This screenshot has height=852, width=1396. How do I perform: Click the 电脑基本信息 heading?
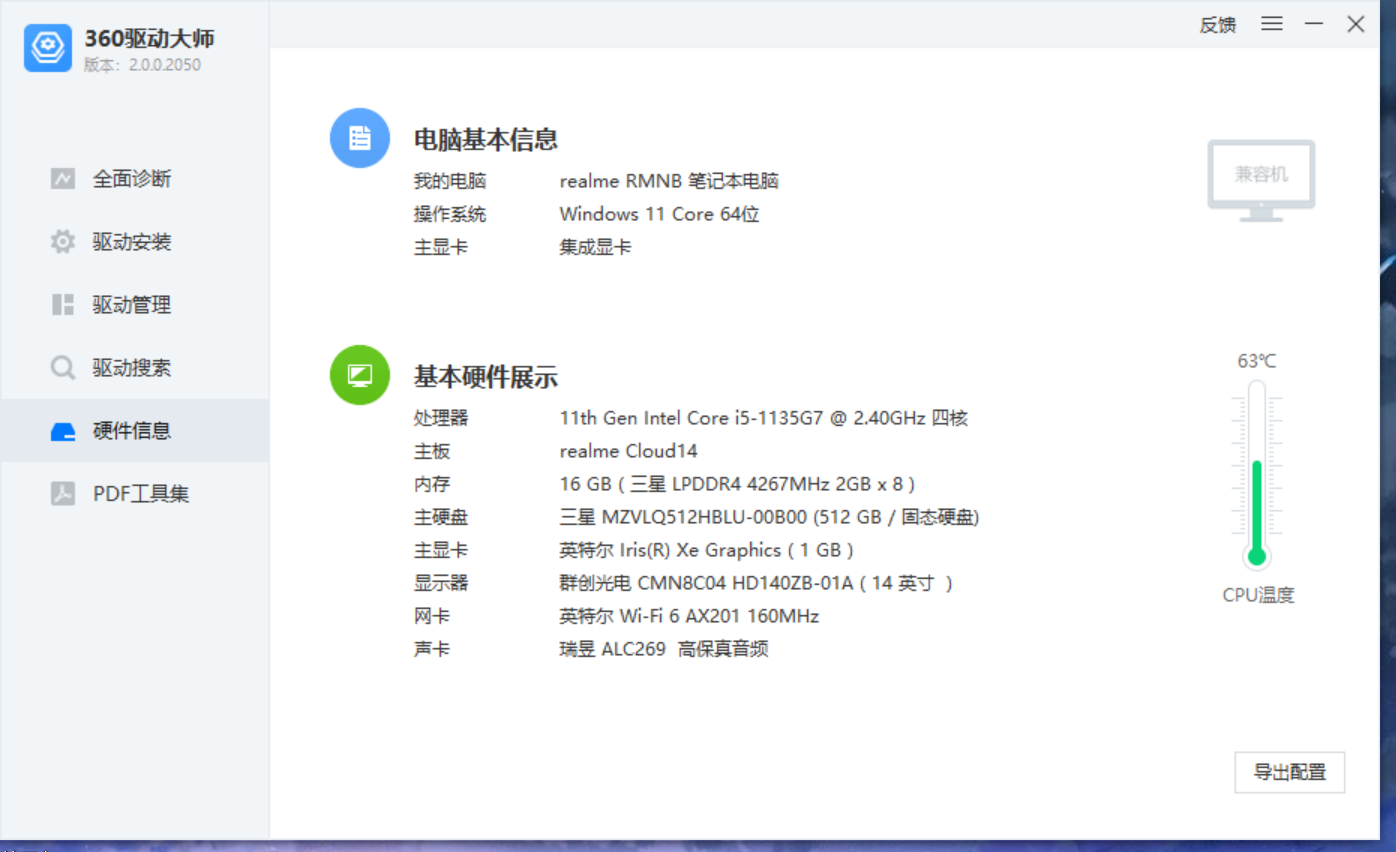click(x=486, y=140)
